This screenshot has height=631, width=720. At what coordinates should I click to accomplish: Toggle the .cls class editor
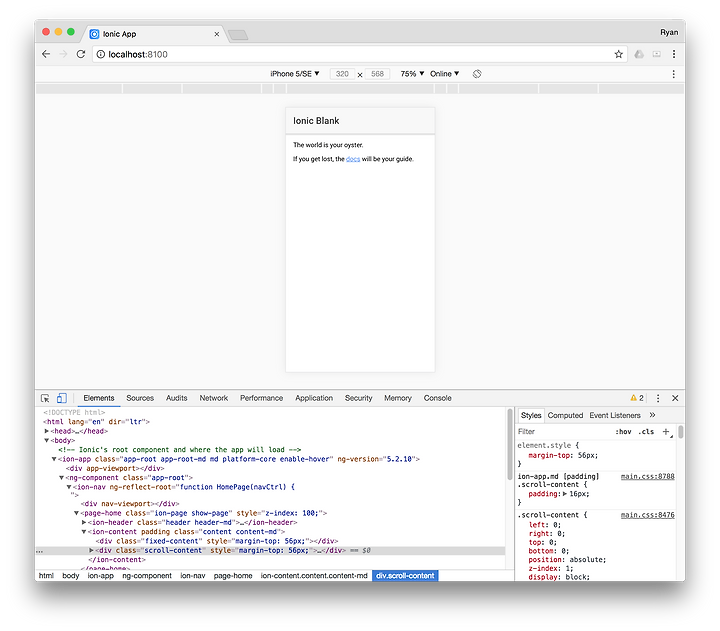point(646,432)
